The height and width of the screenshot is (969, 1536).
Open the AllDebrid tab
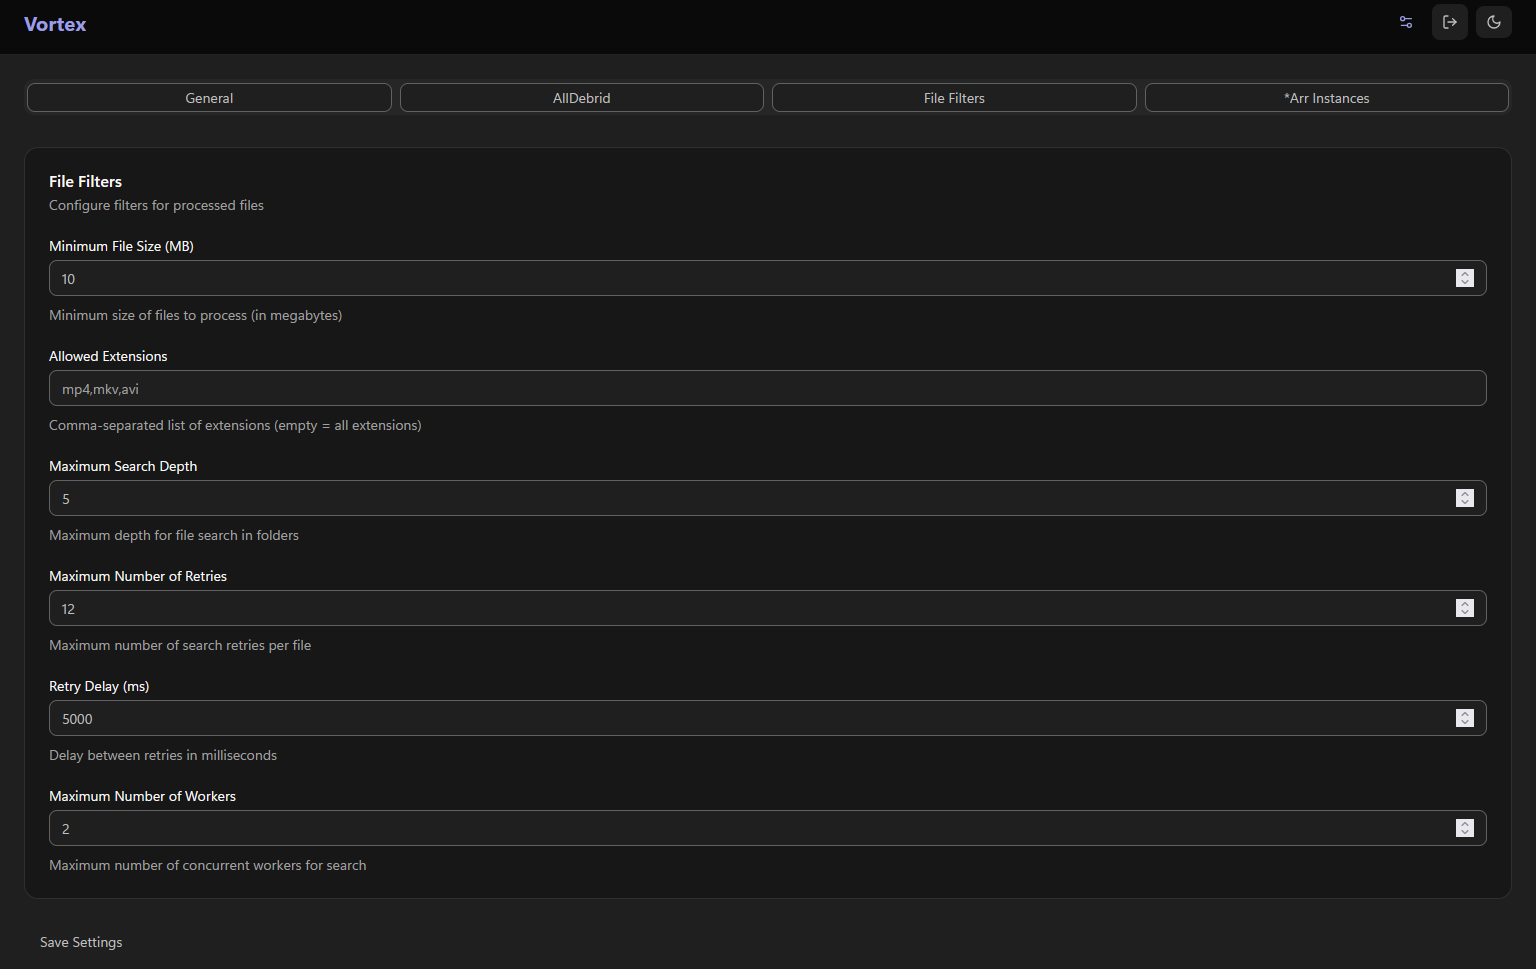click(581, 98)
